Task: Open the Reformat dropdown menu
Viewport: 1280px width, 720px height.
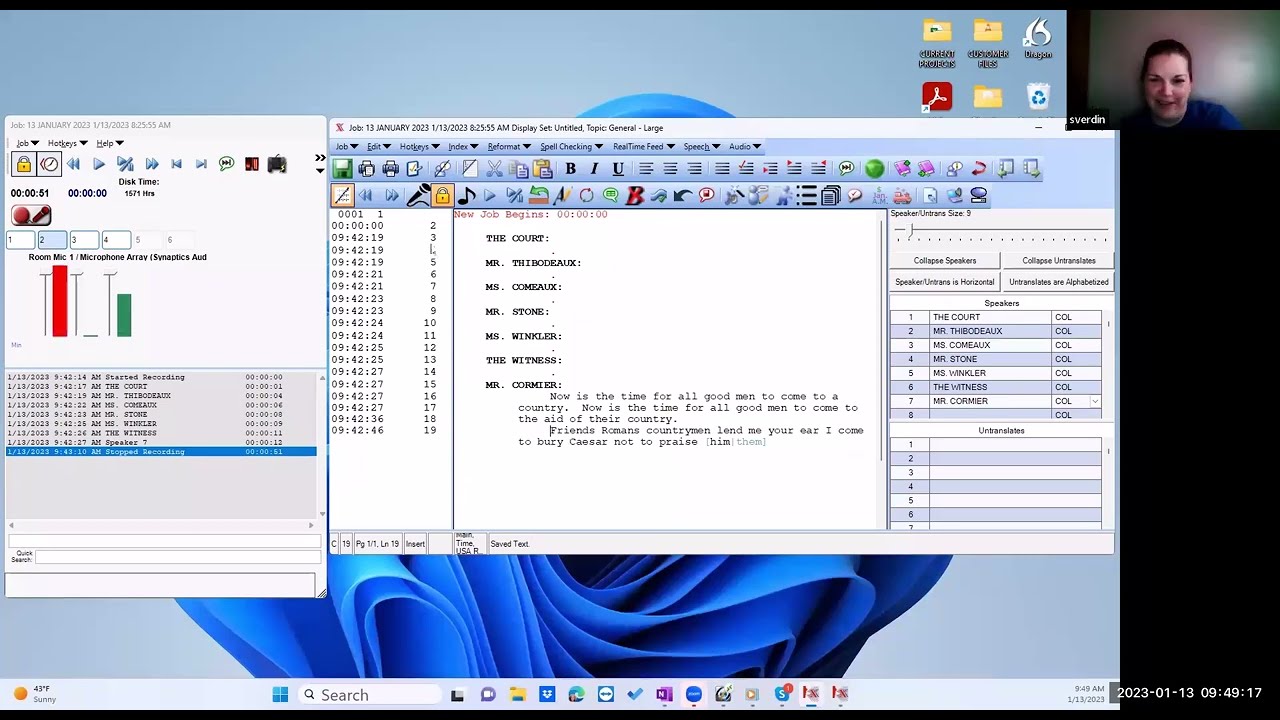Action: click(x=508, y=147)
